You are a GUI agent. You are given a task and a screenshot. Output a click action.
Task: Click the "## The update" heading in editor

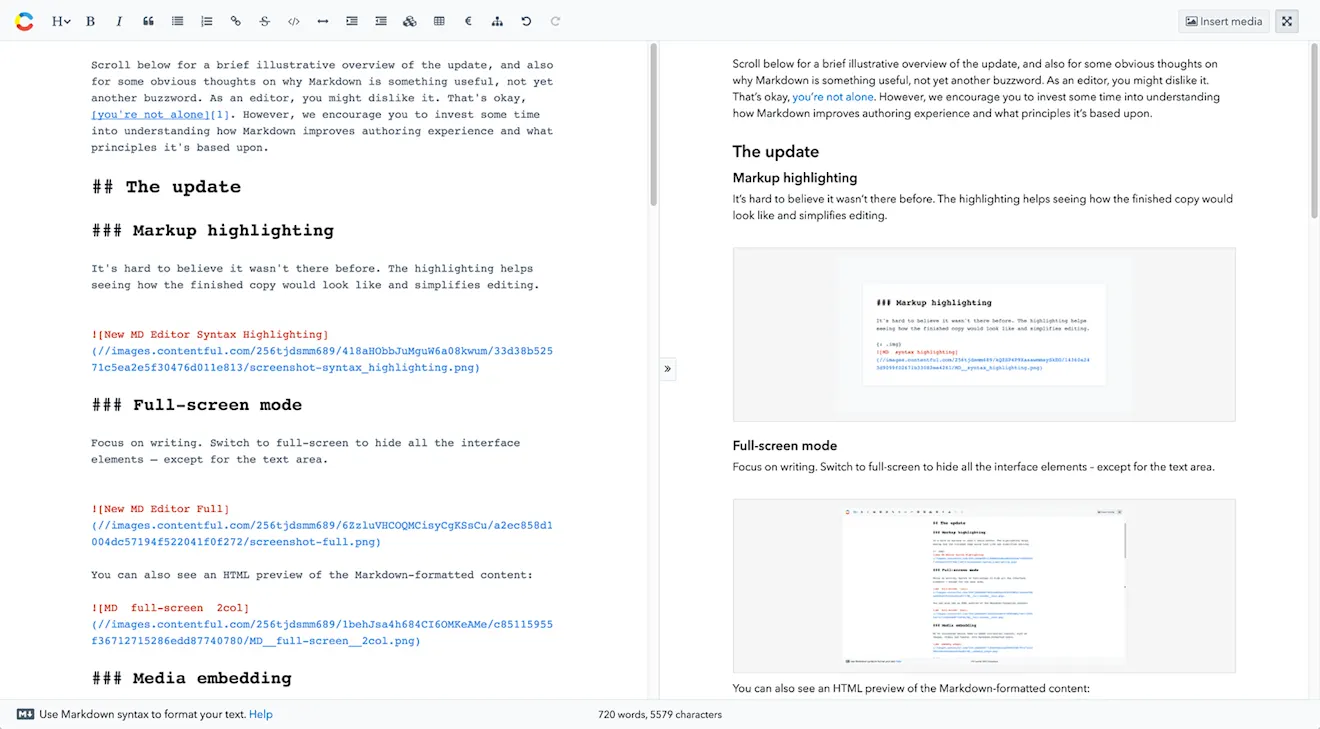coord(166,187)
